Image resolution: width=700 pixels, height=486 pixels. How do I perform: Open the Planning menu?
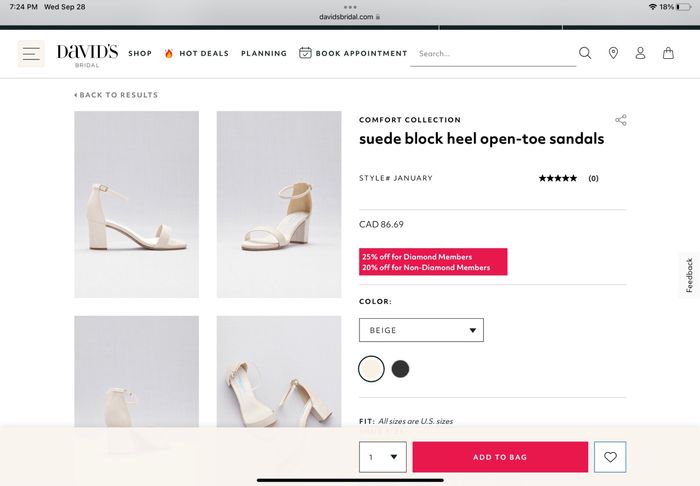264,53
